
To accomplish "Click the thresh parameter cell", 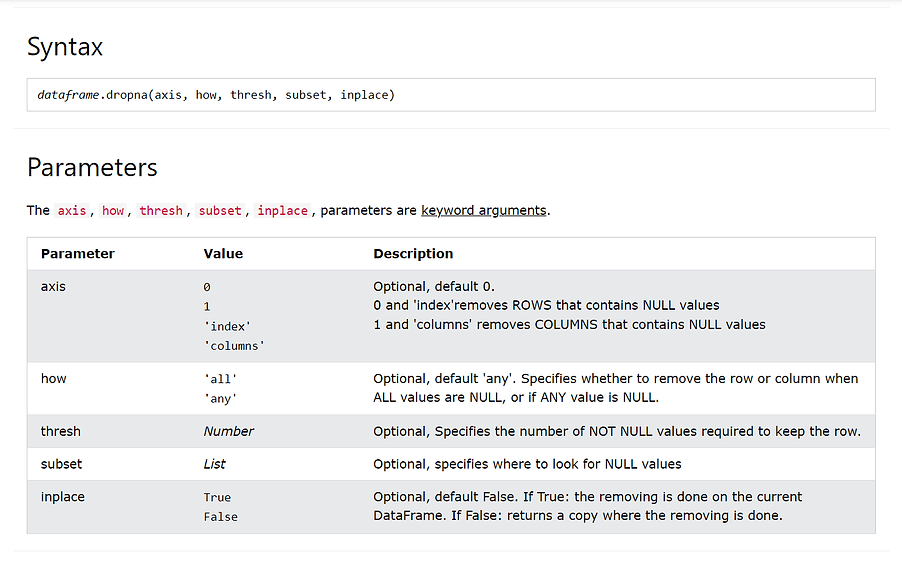I will (x=60, y=432).
